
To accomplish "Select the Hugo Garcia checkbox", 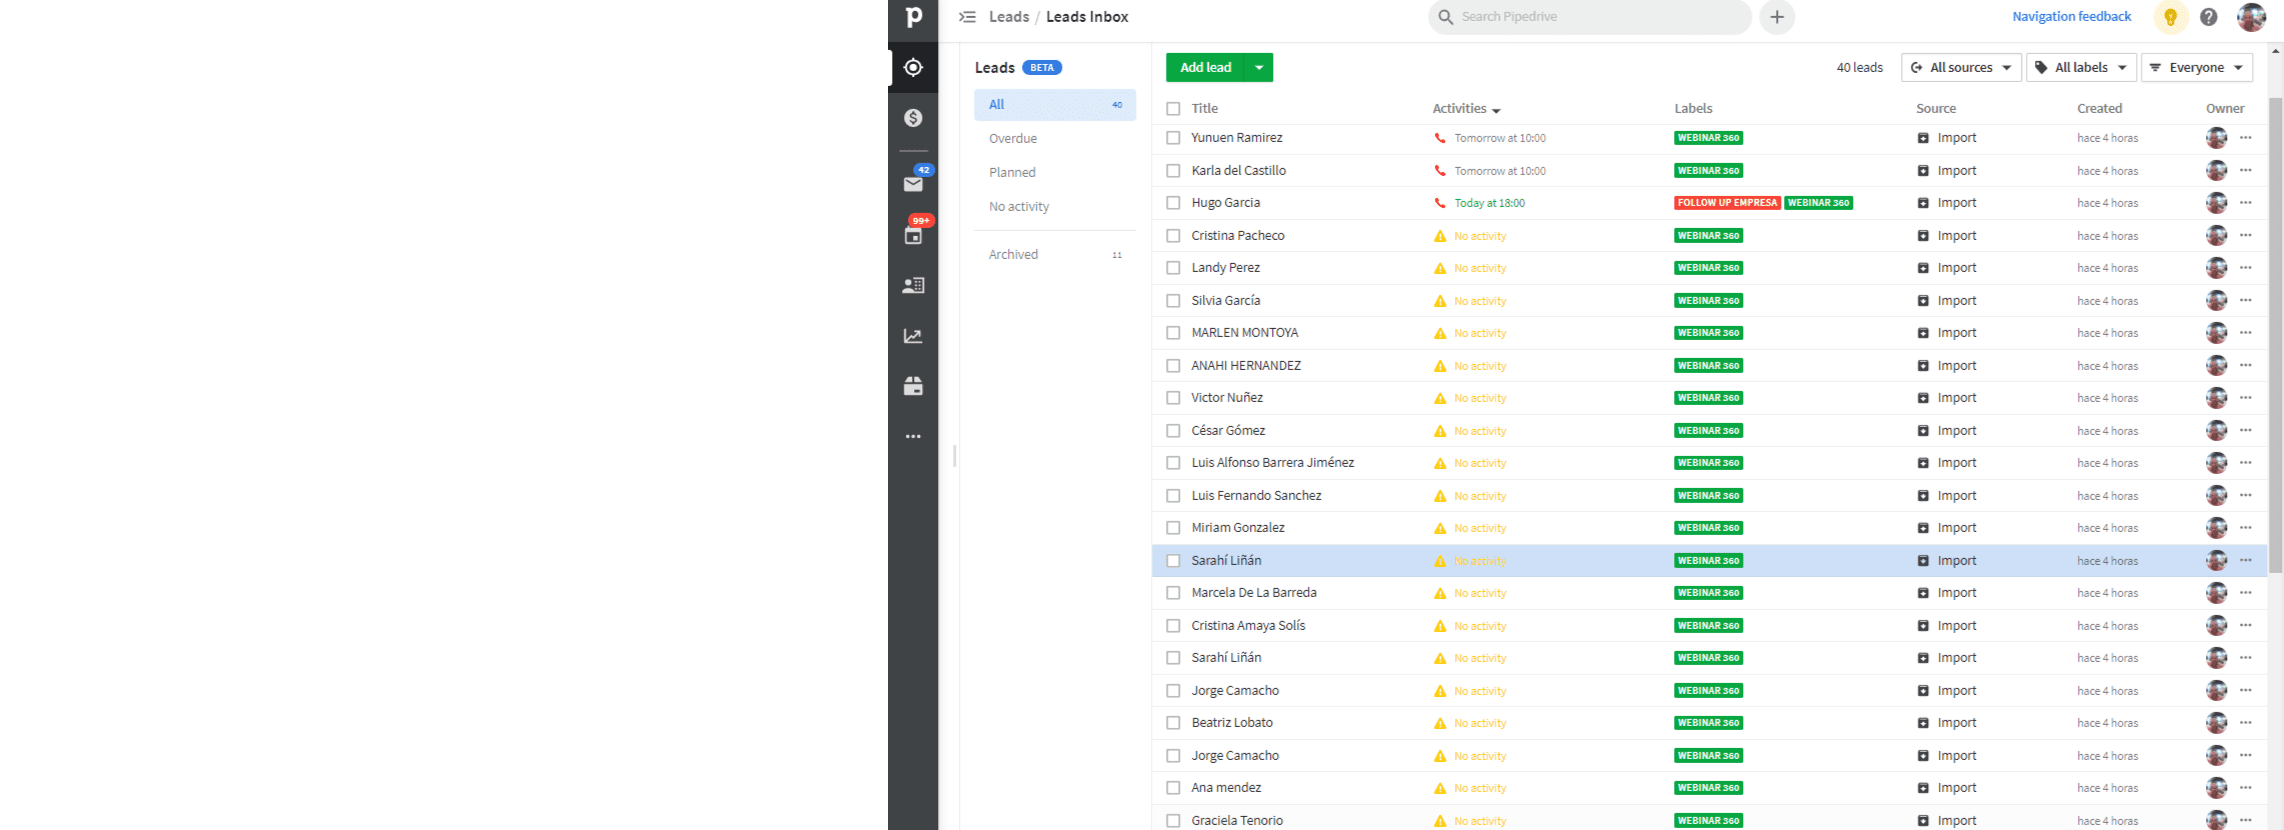I will coord(1173,203).
